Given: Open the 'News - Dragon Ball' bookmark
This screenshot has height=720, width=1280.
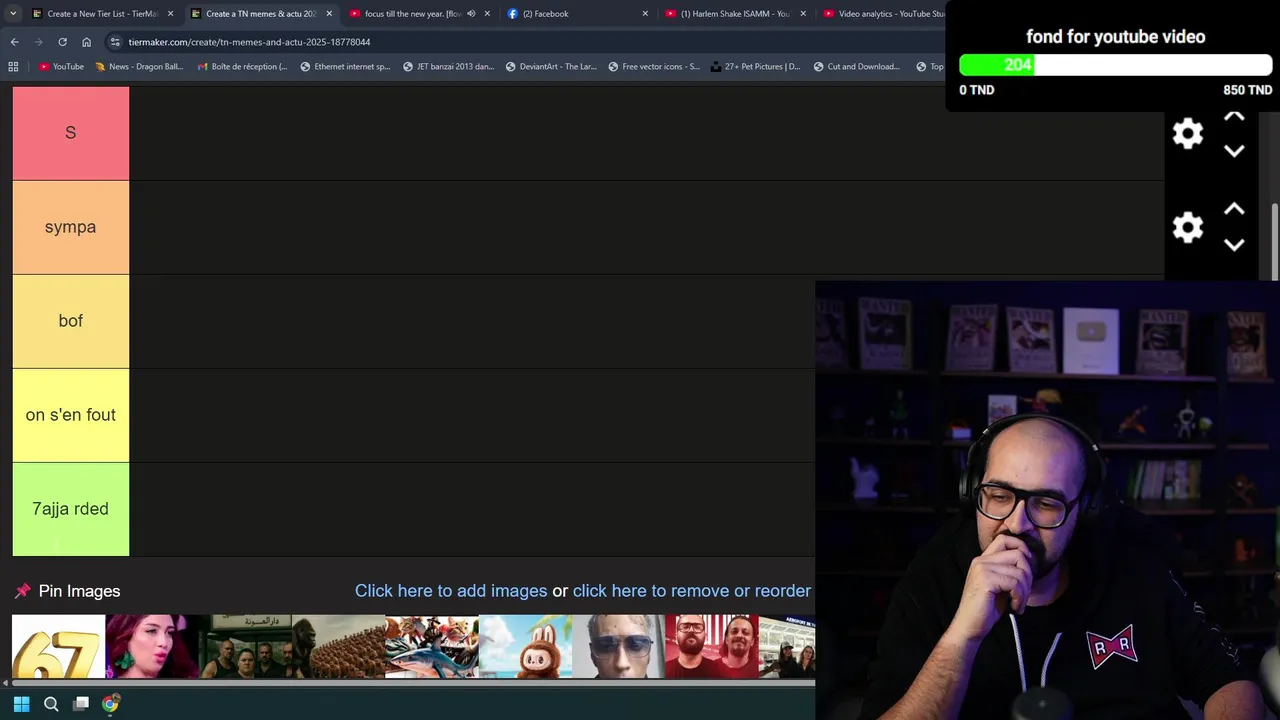Looking at the screenshot, I should (x=139, y=67).
